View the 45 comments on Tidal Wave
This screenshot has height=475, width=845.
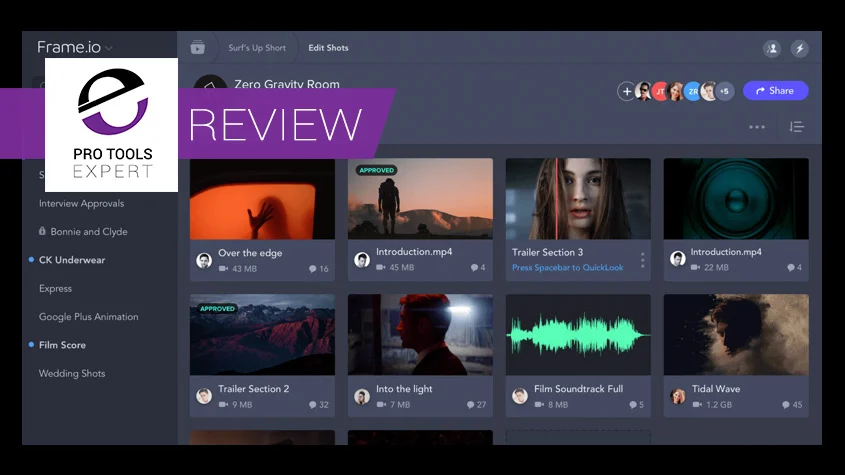[792, 404]
